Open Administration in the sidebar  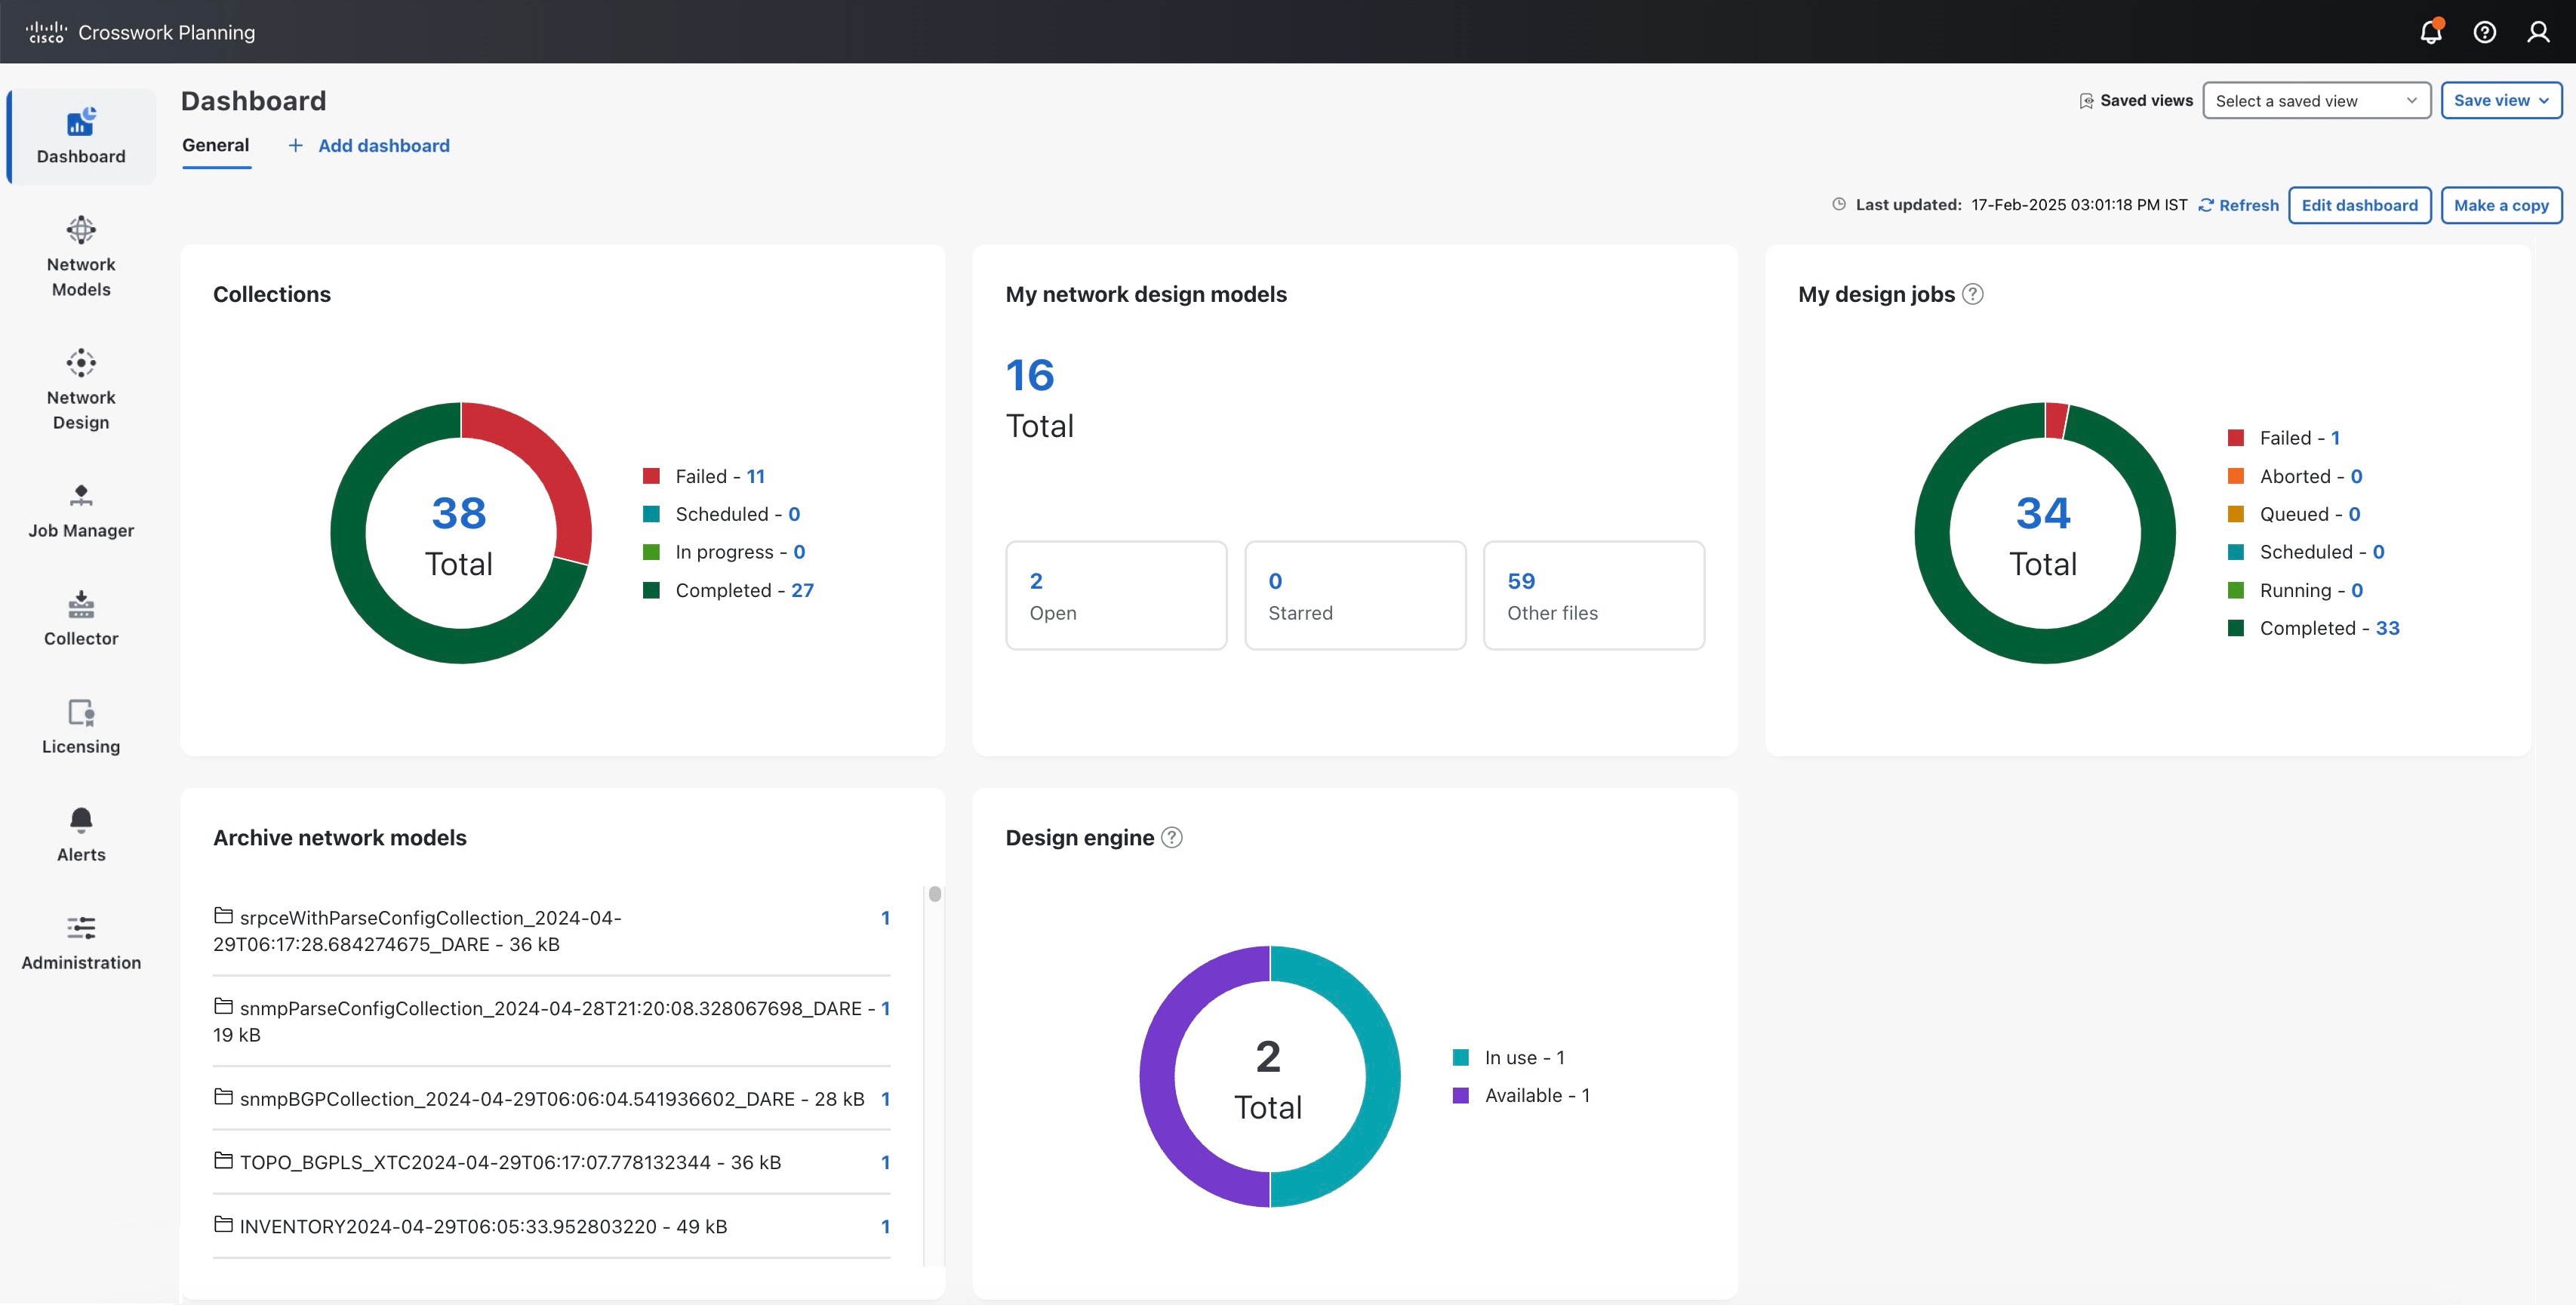tap(81, 943)
